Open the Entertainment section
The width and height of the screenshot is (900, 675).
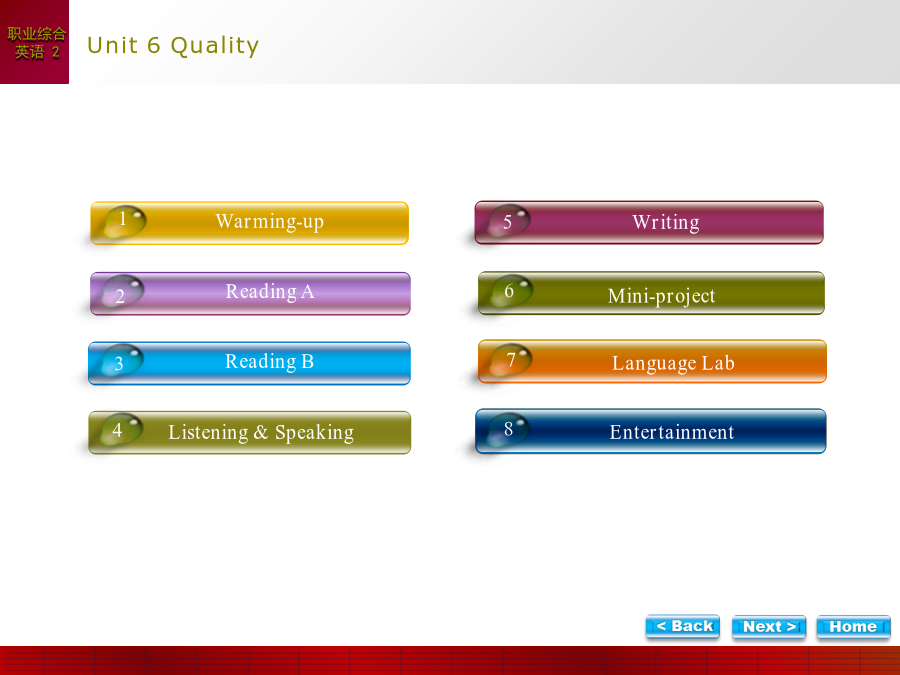(650, 431)
